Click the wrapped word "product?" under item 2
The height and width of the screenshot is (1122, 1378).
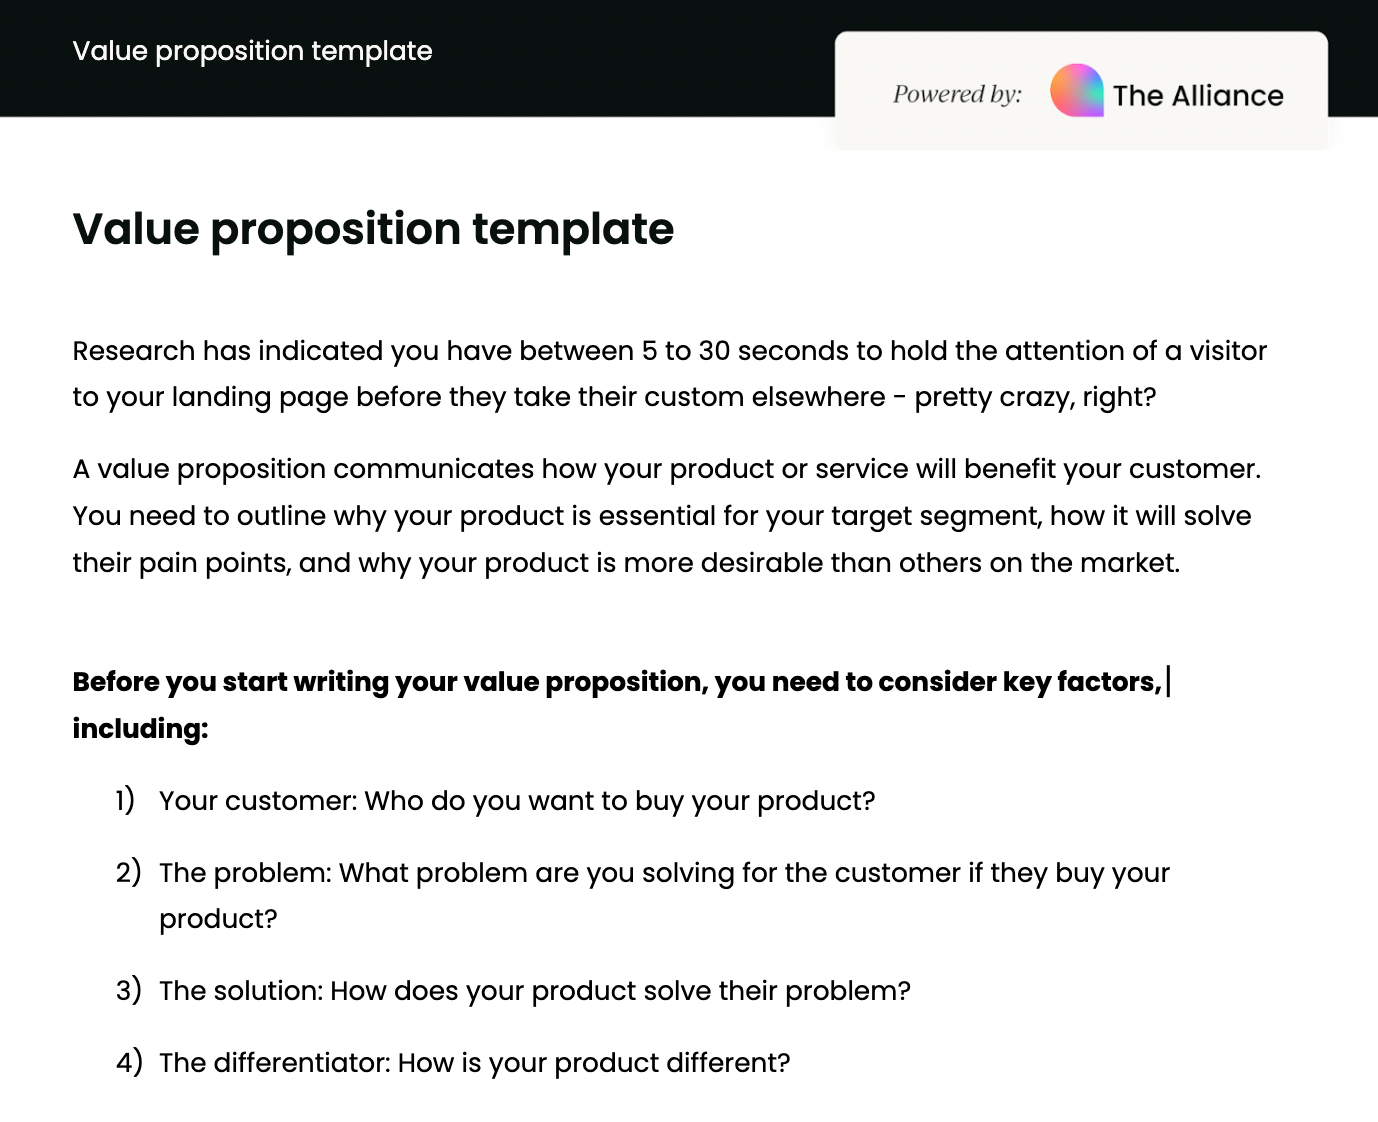pyautogui.click(x=218, y=919)
